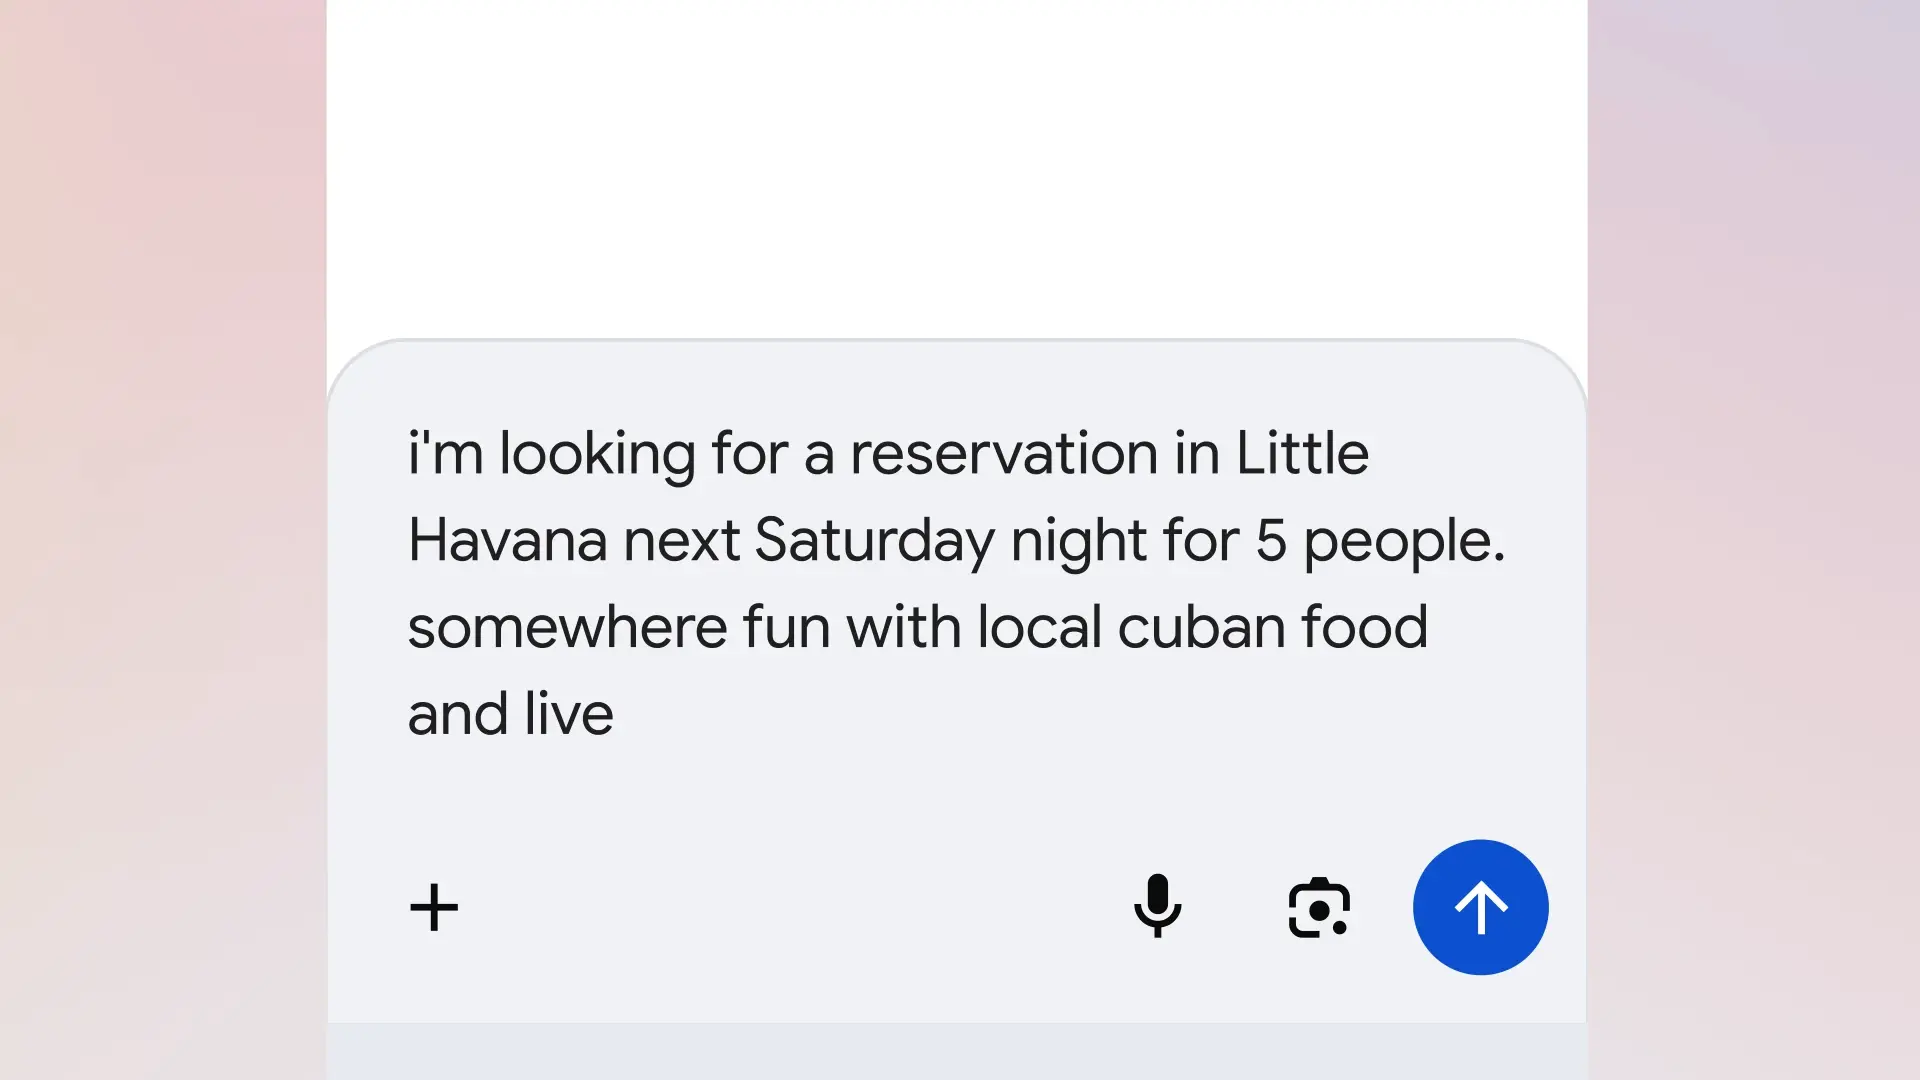The width and height of the screenshot is (1920, 1080).
Task: Tap the microphone icon for voice input
Action: 1157,906
